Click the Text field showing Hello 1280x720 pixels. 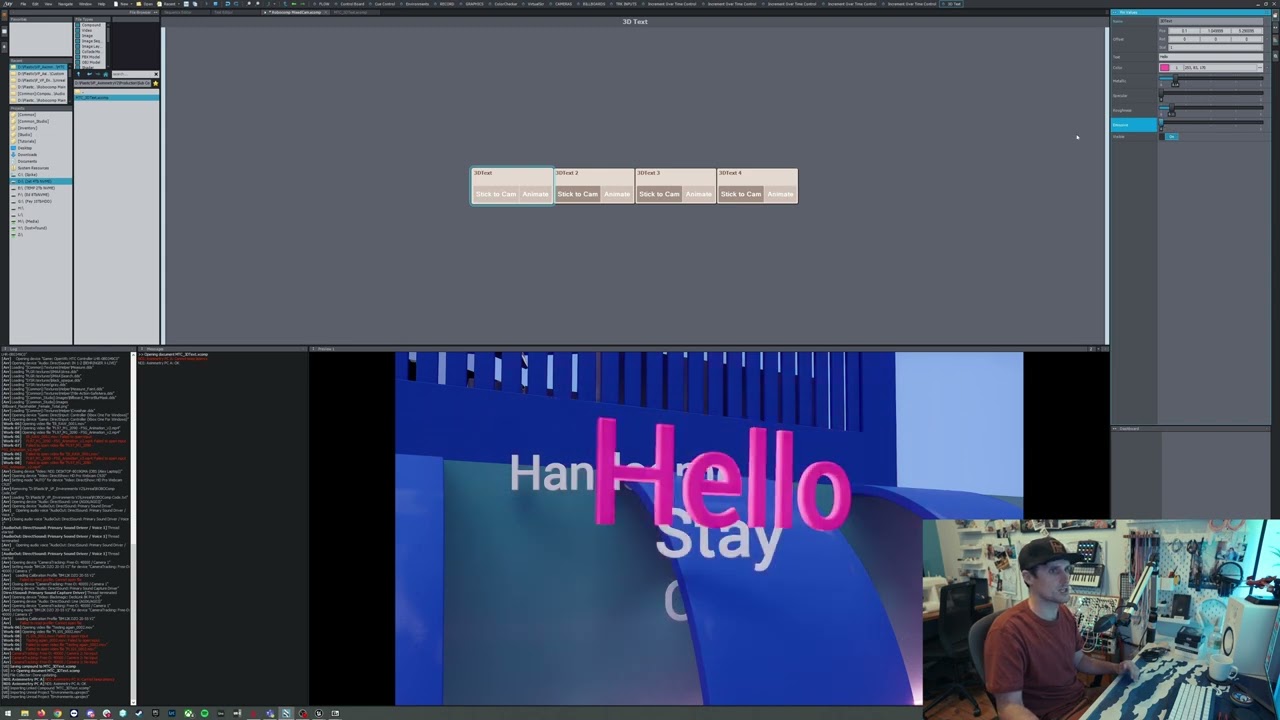1211,57
